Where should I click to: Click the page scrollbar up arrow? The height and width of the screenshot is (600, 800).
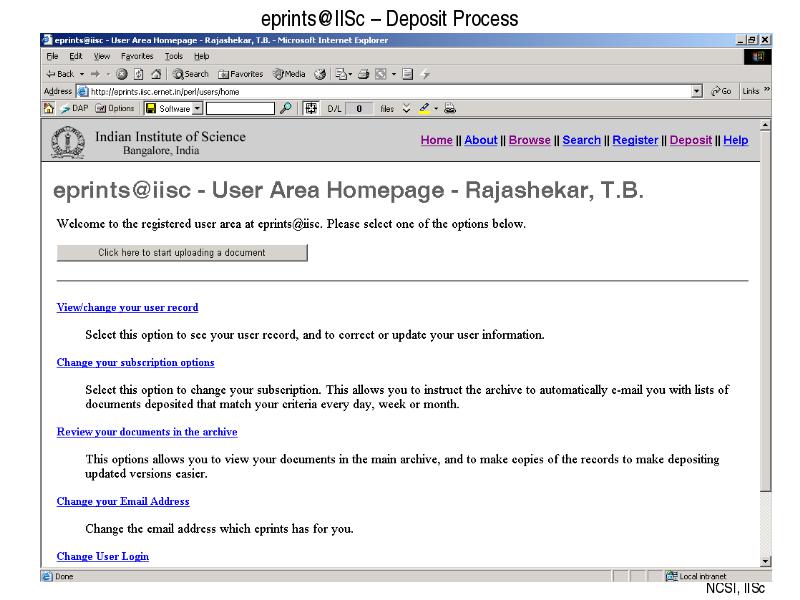pos(765,124)
